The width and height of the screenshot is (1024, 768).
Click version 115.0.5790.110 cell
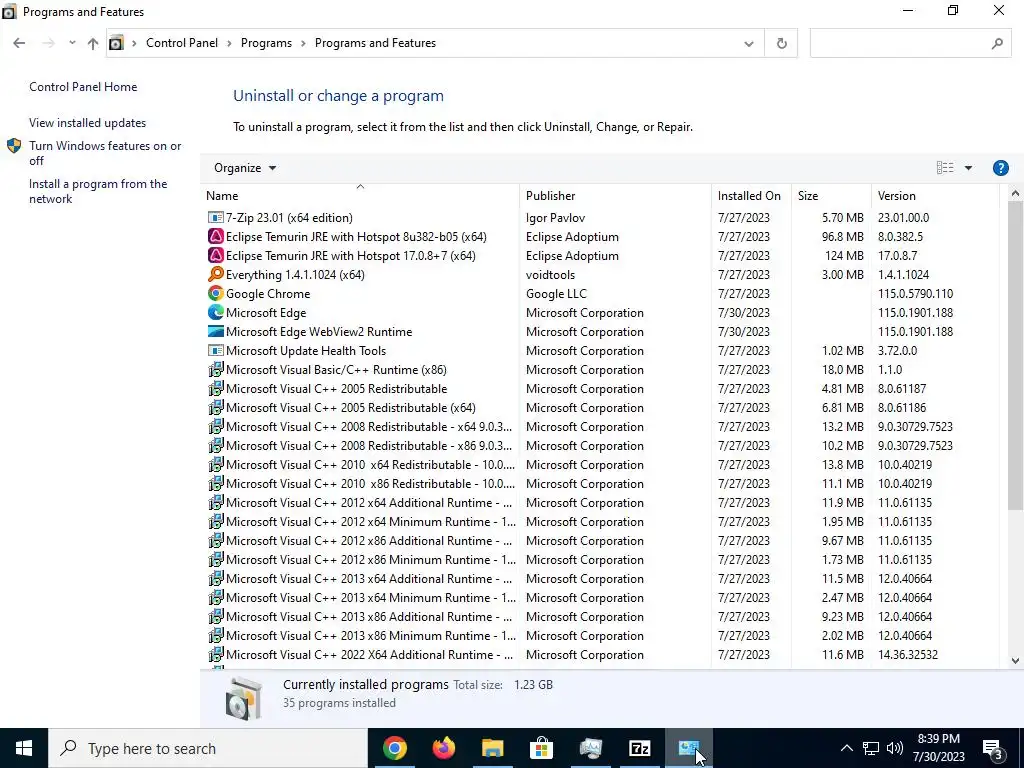915,293
